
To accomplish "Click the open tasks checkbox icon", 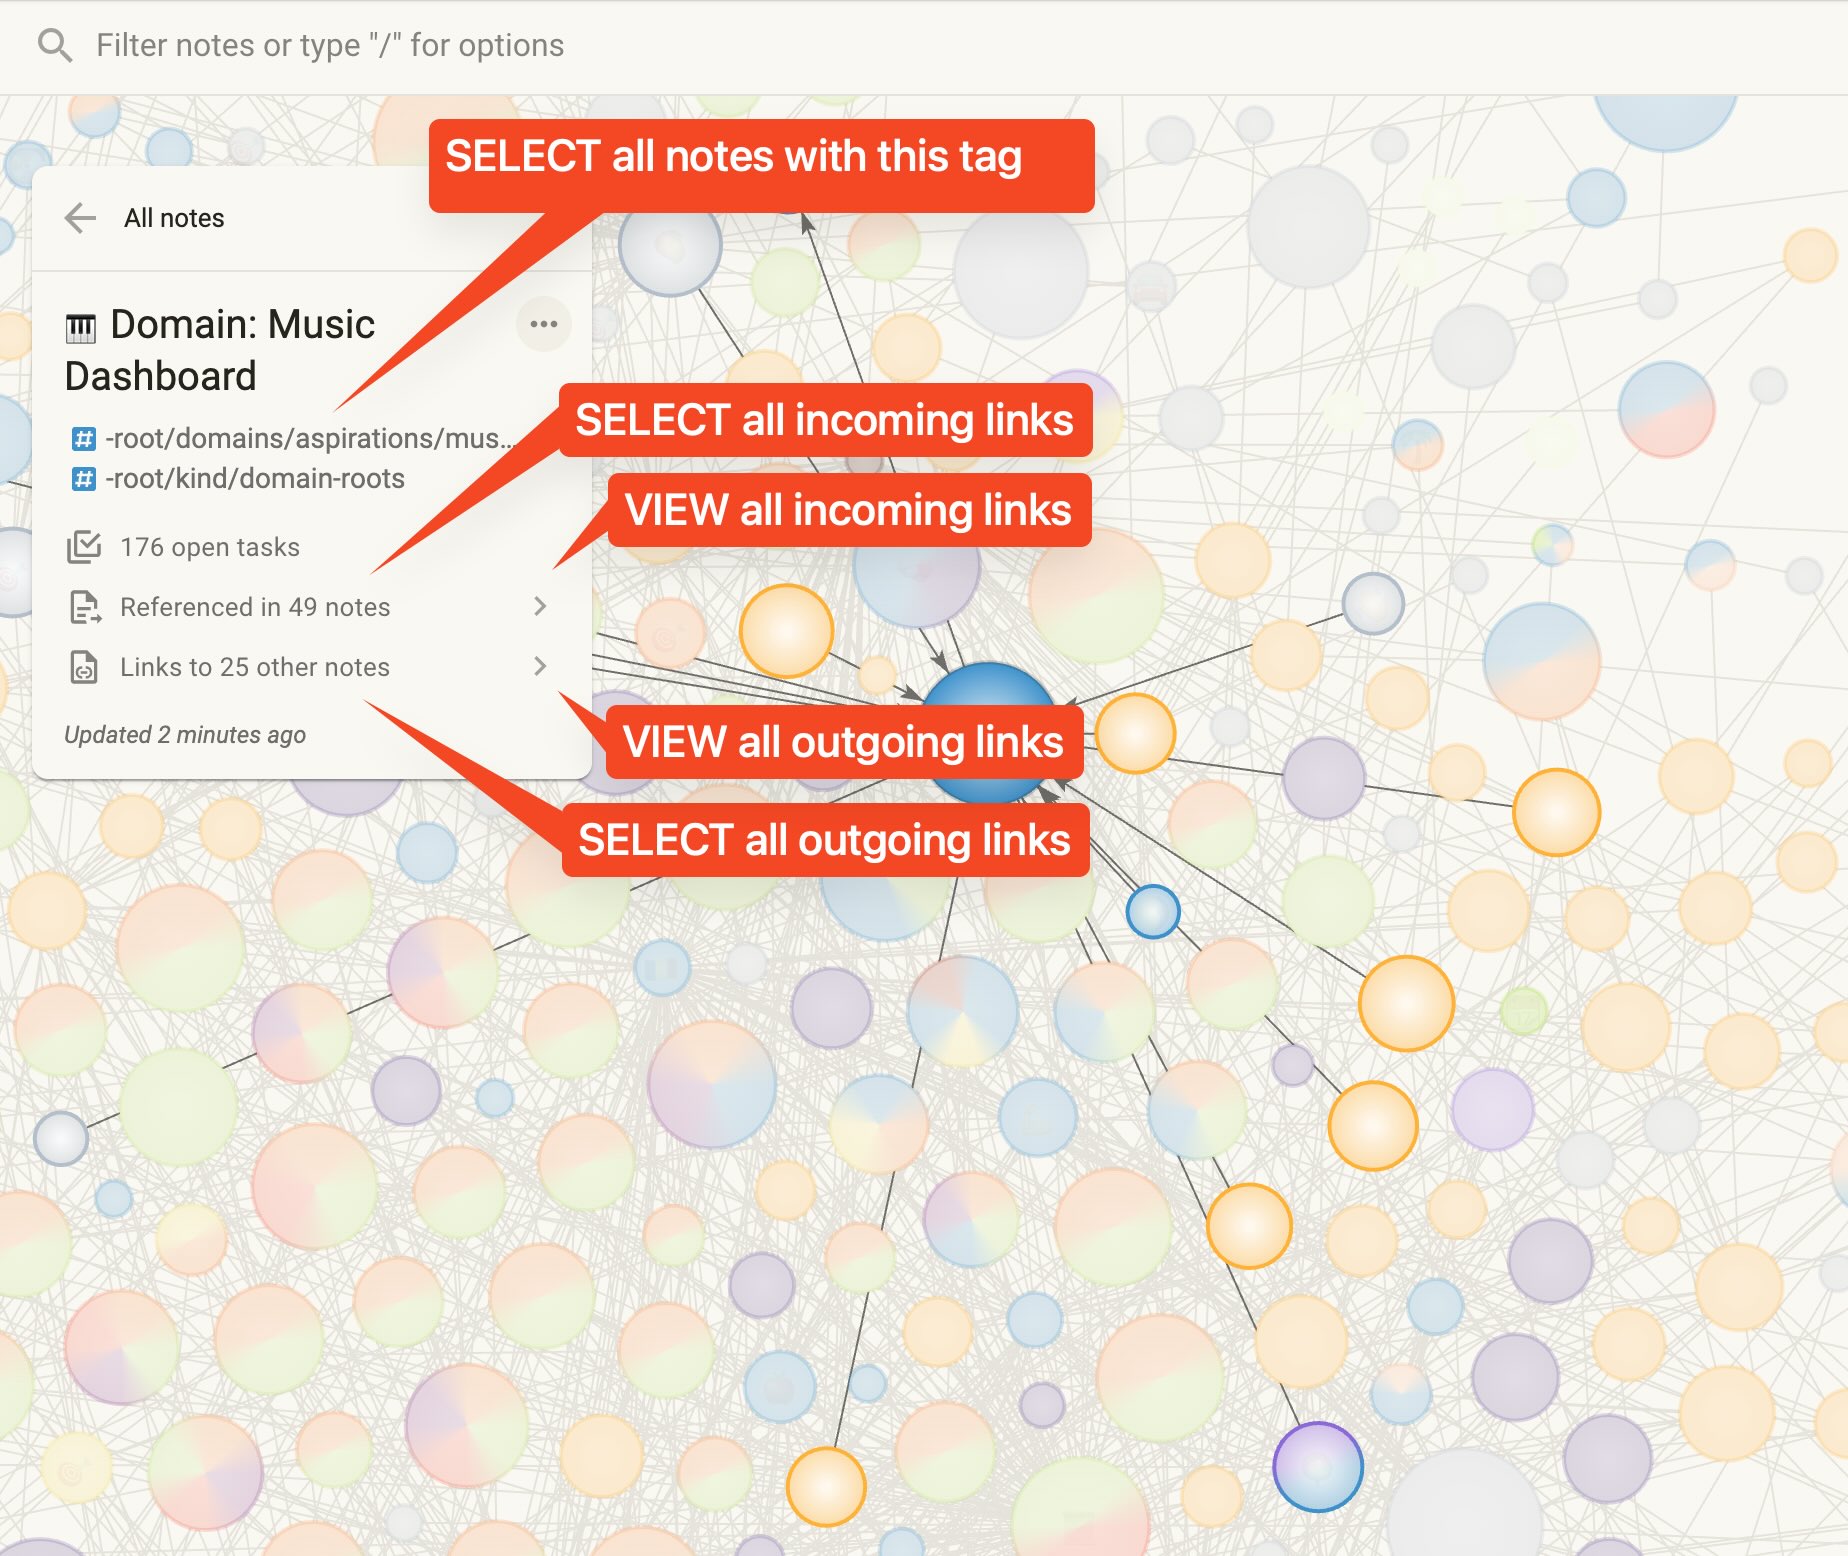I will coord(84,547).
